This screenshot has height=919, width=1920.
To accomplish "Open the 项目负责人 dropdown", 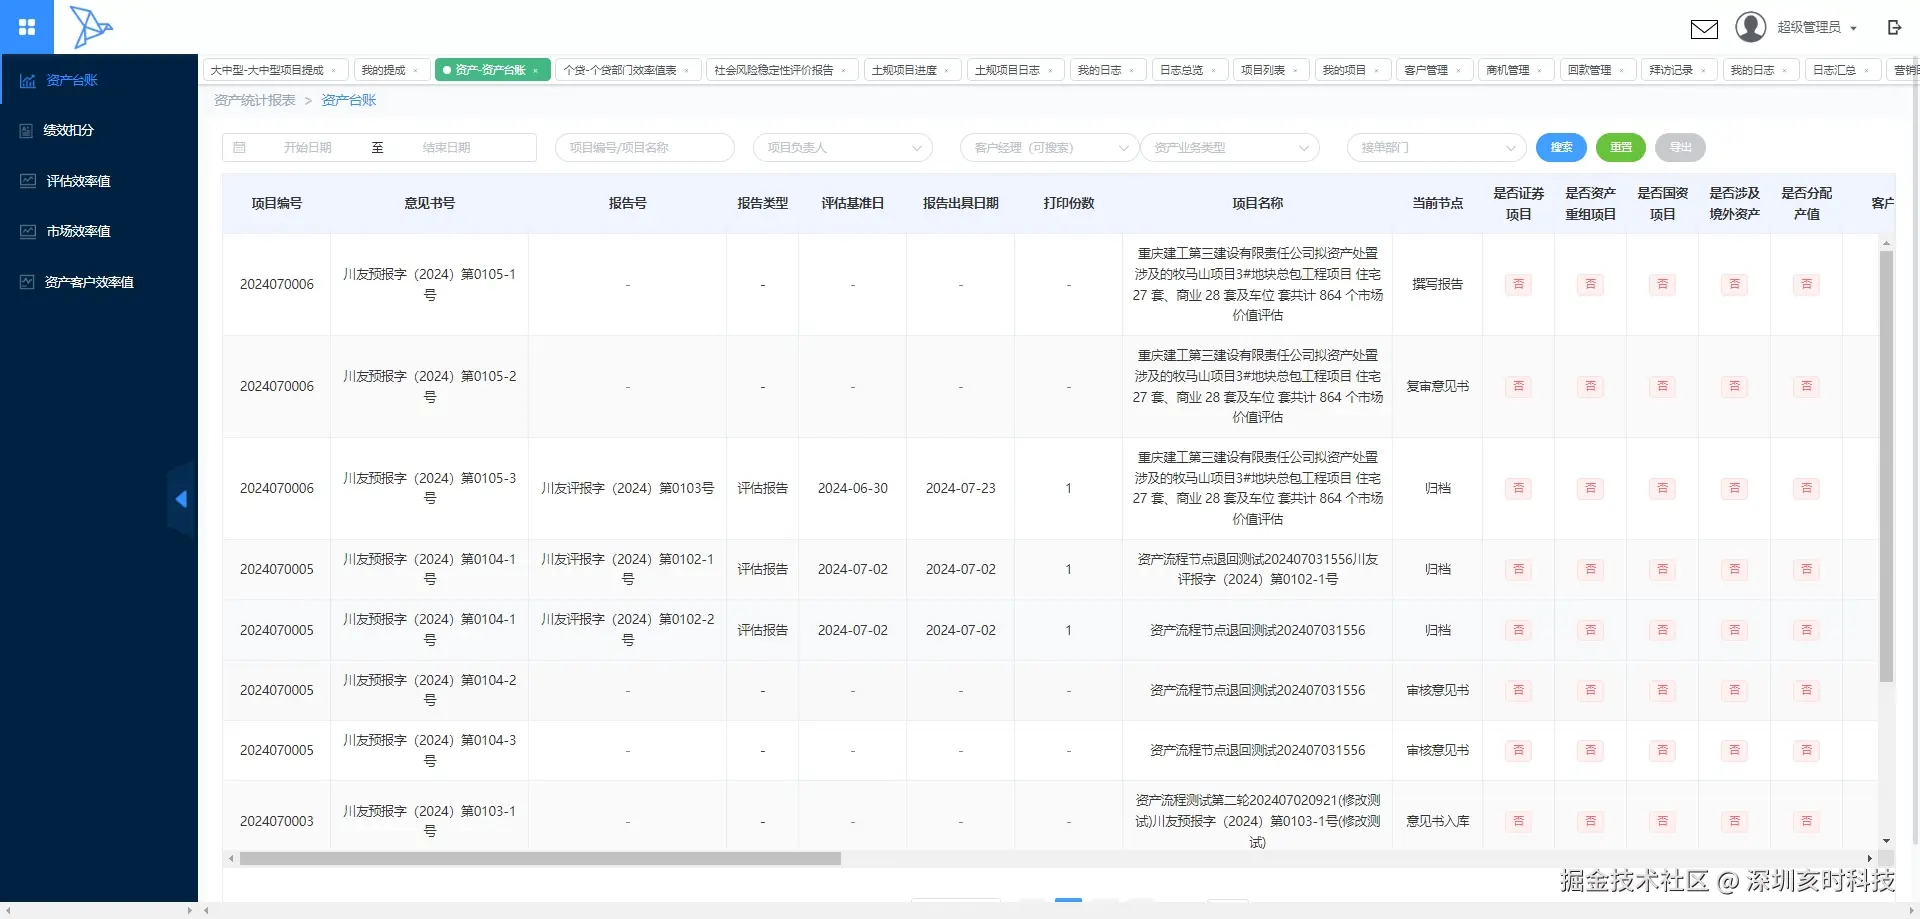I will 842,147.
